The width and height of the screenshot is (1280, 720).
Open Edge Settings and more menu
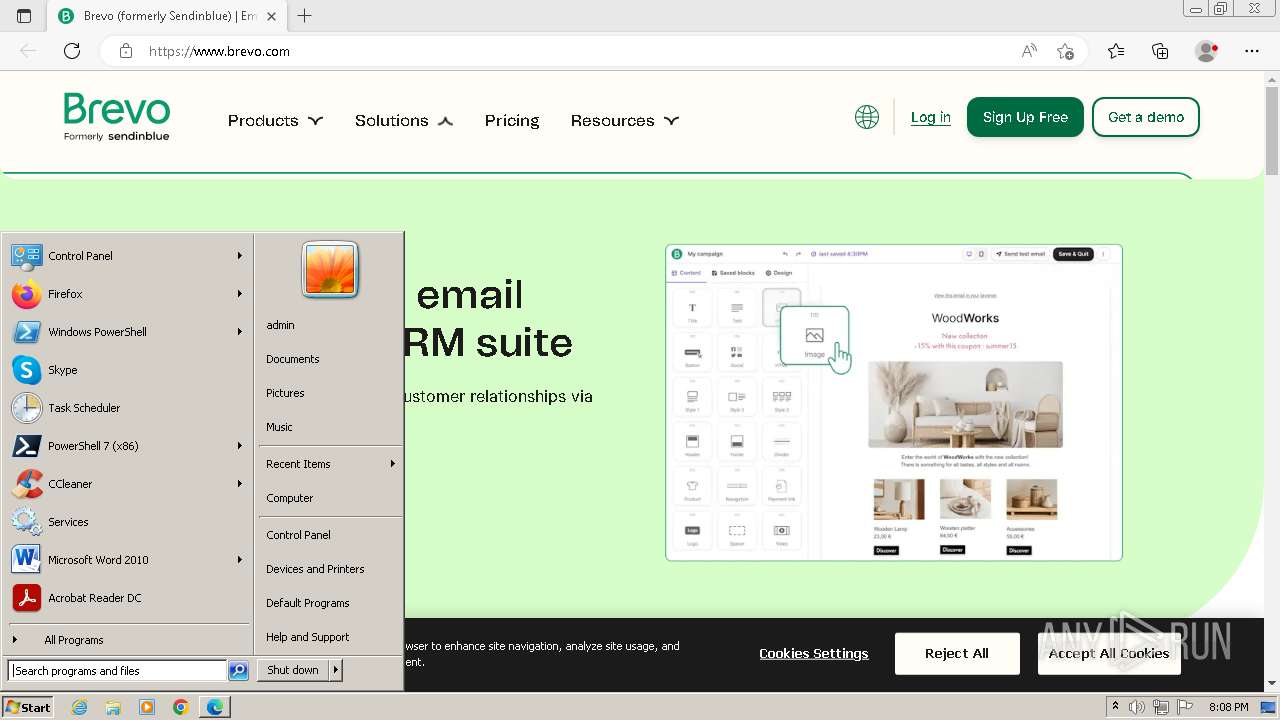(1252, 51)
